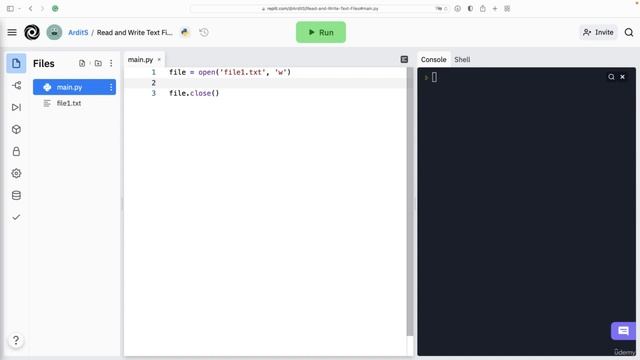Show browser tab overview grid
Image resolution: width=640 pixels, height=360 pixels.
click(x=507, y=8)
